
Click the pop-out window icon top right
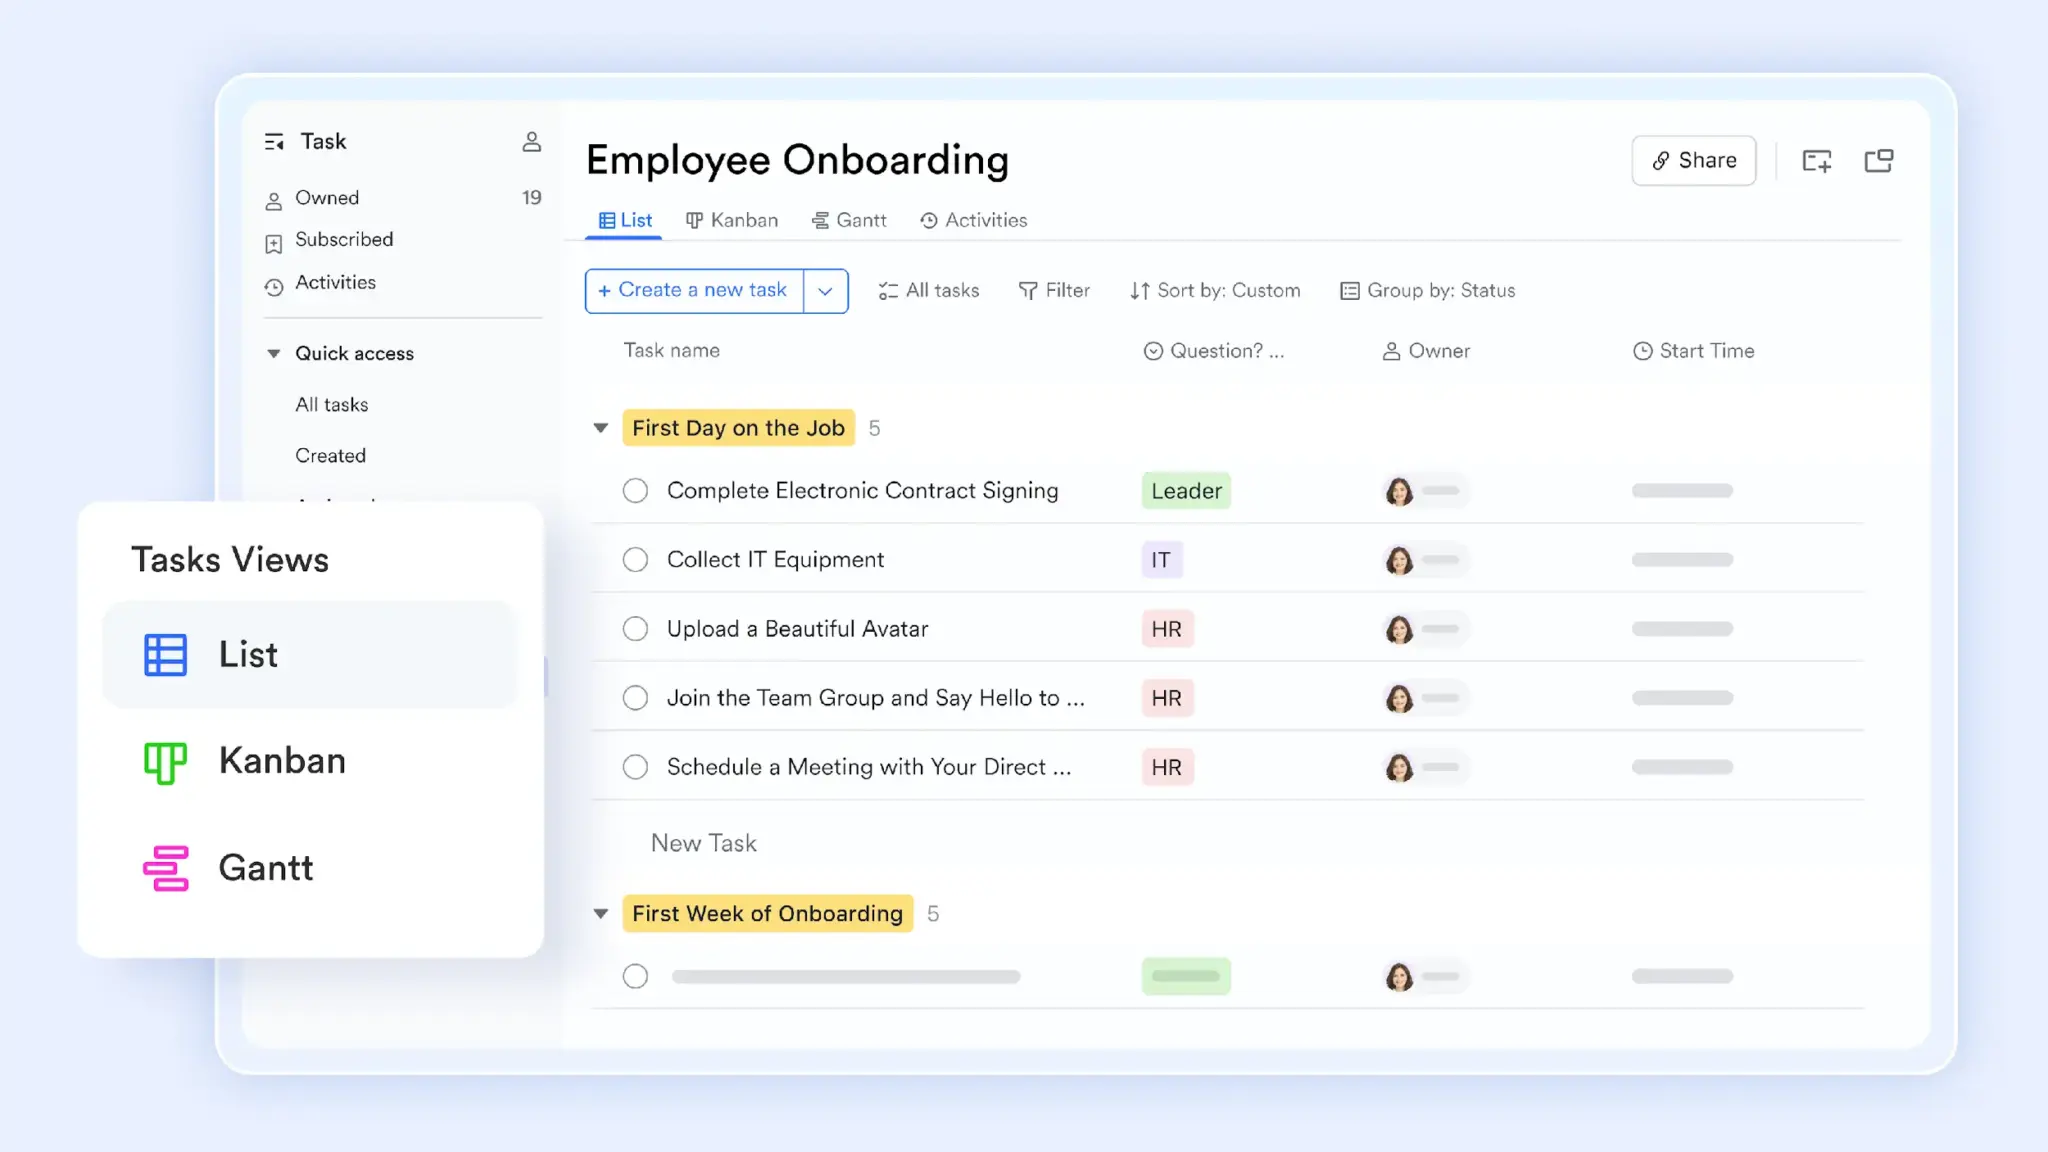pyautogui.click(x=1880, y=160)
